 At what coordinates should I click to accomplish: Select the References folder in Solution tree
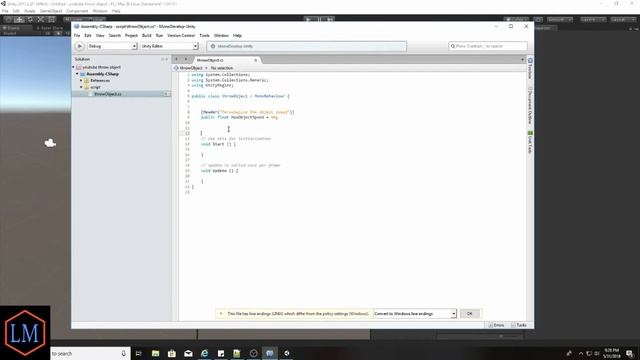click(100, 80)
